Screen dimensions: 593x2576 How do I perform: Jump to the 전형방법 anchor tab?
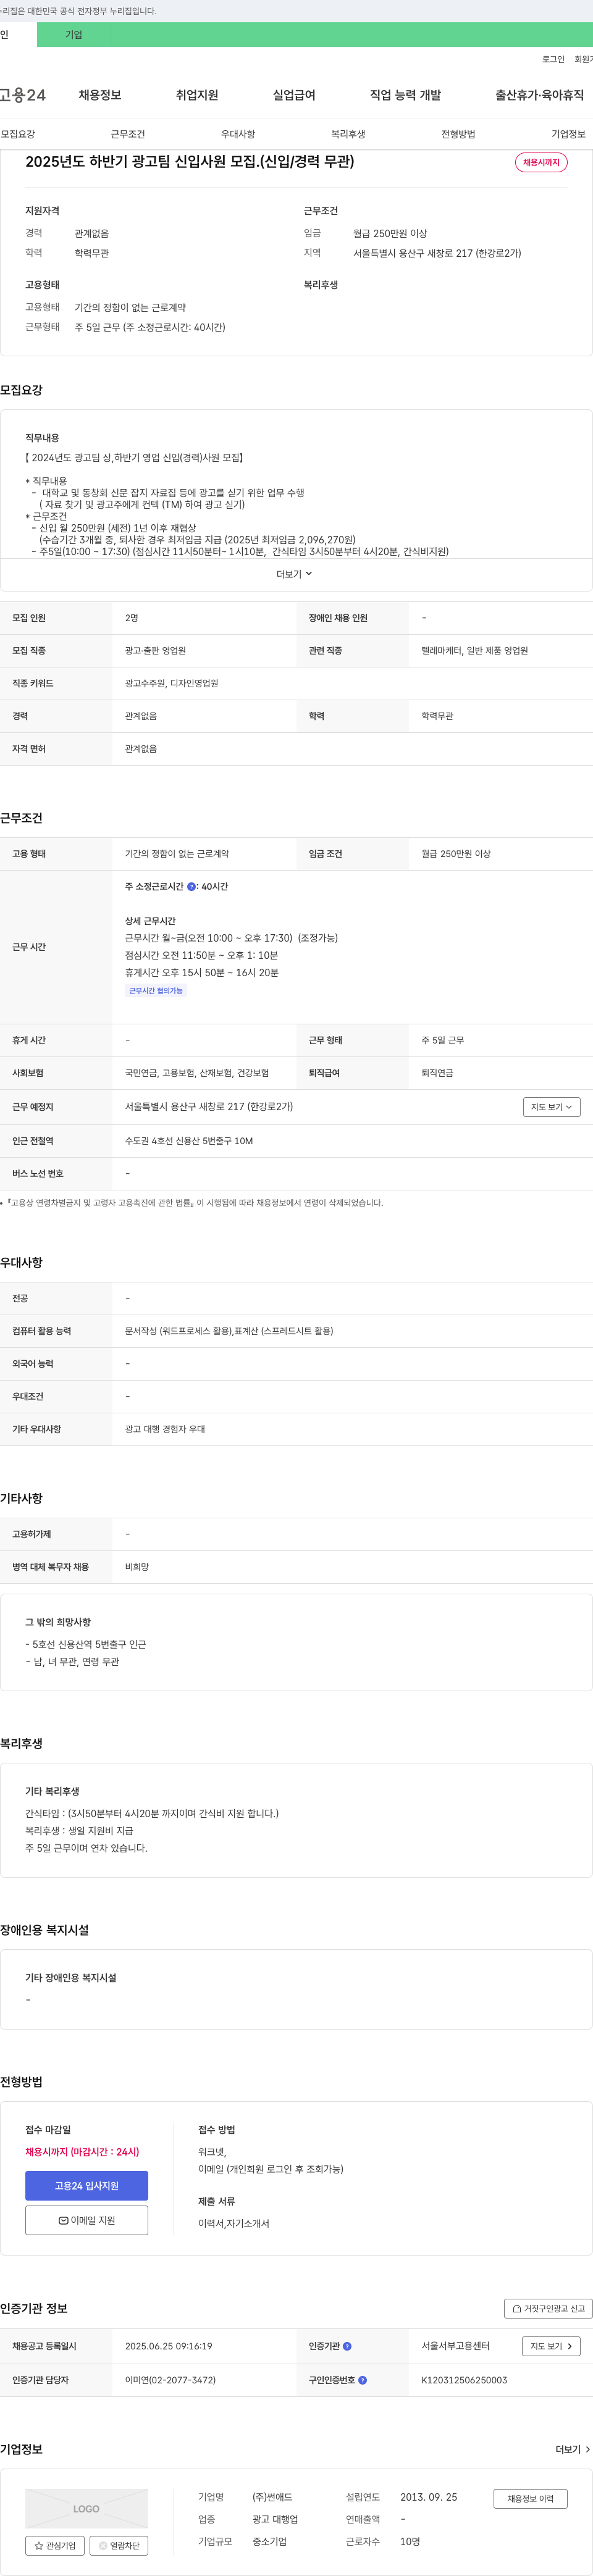point(458,134)
